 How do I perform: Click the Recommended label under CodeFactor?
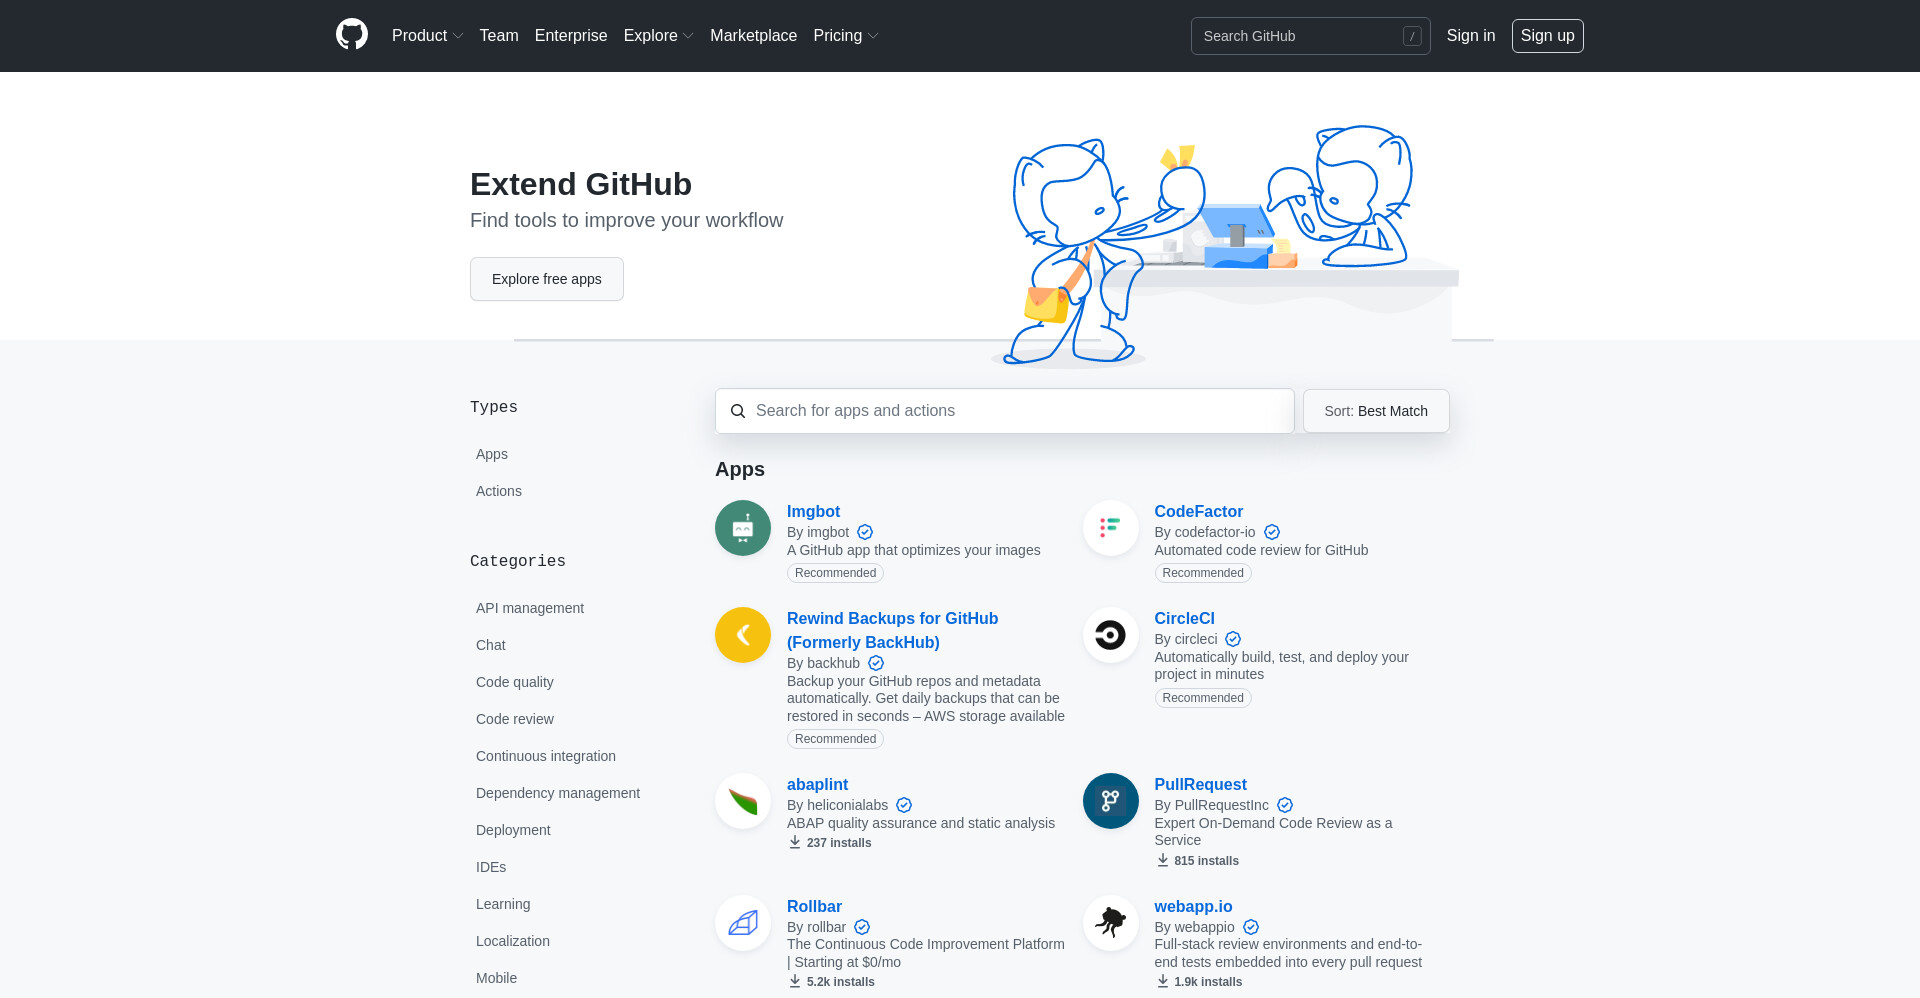point(1203,573)
